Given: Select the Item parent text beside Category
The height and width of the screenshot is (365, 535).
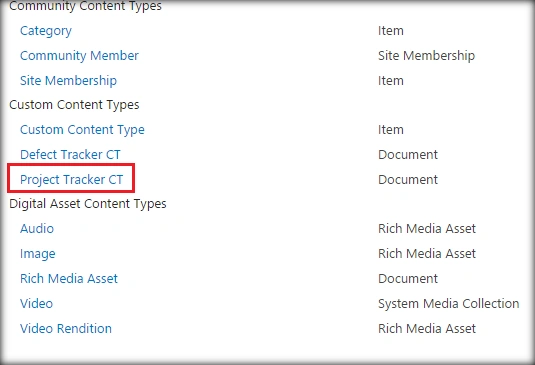Looking at the screenshot, I should point(391,31).
